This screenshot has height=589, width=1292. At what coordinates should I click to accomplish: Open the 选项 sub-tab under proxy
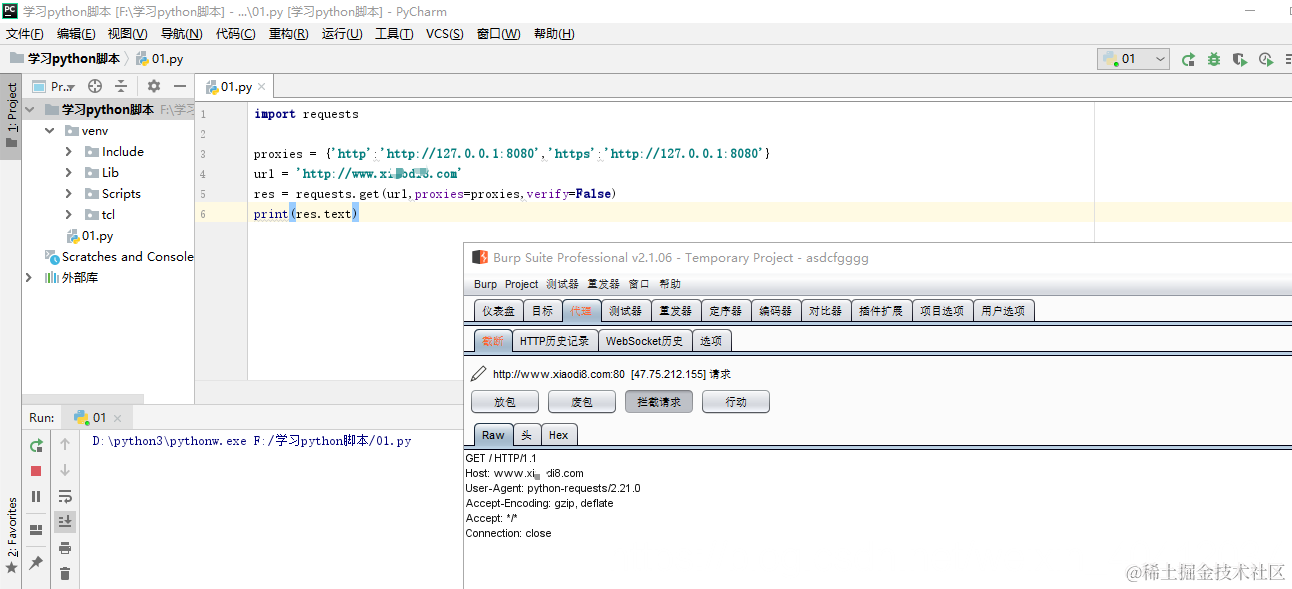(x=711, y=341)
